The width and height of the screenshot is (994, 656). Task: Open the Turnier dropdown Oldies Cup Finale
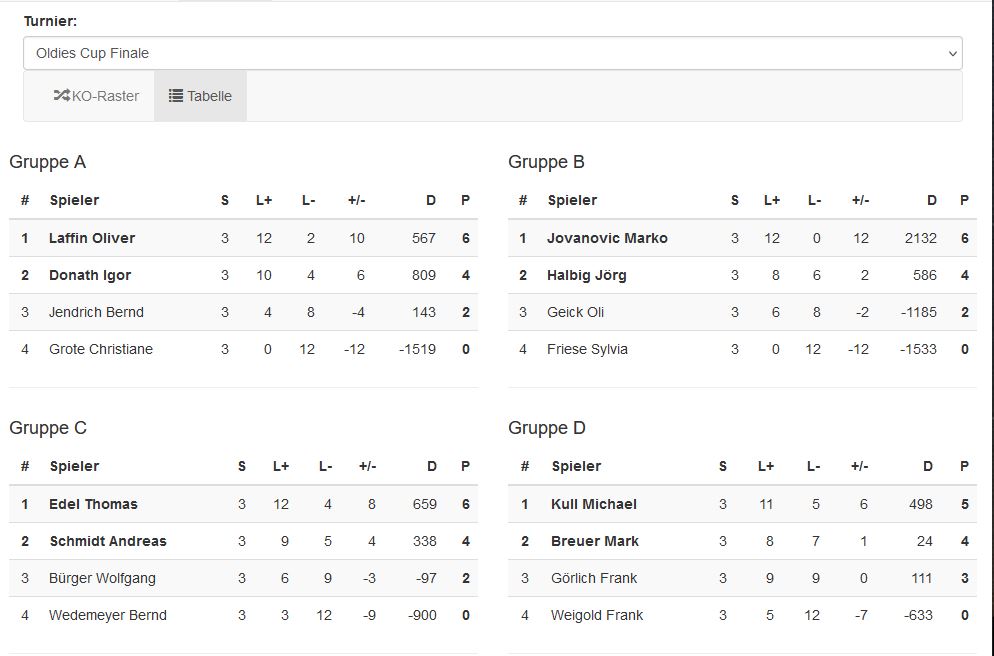click(x=493, y=53)
